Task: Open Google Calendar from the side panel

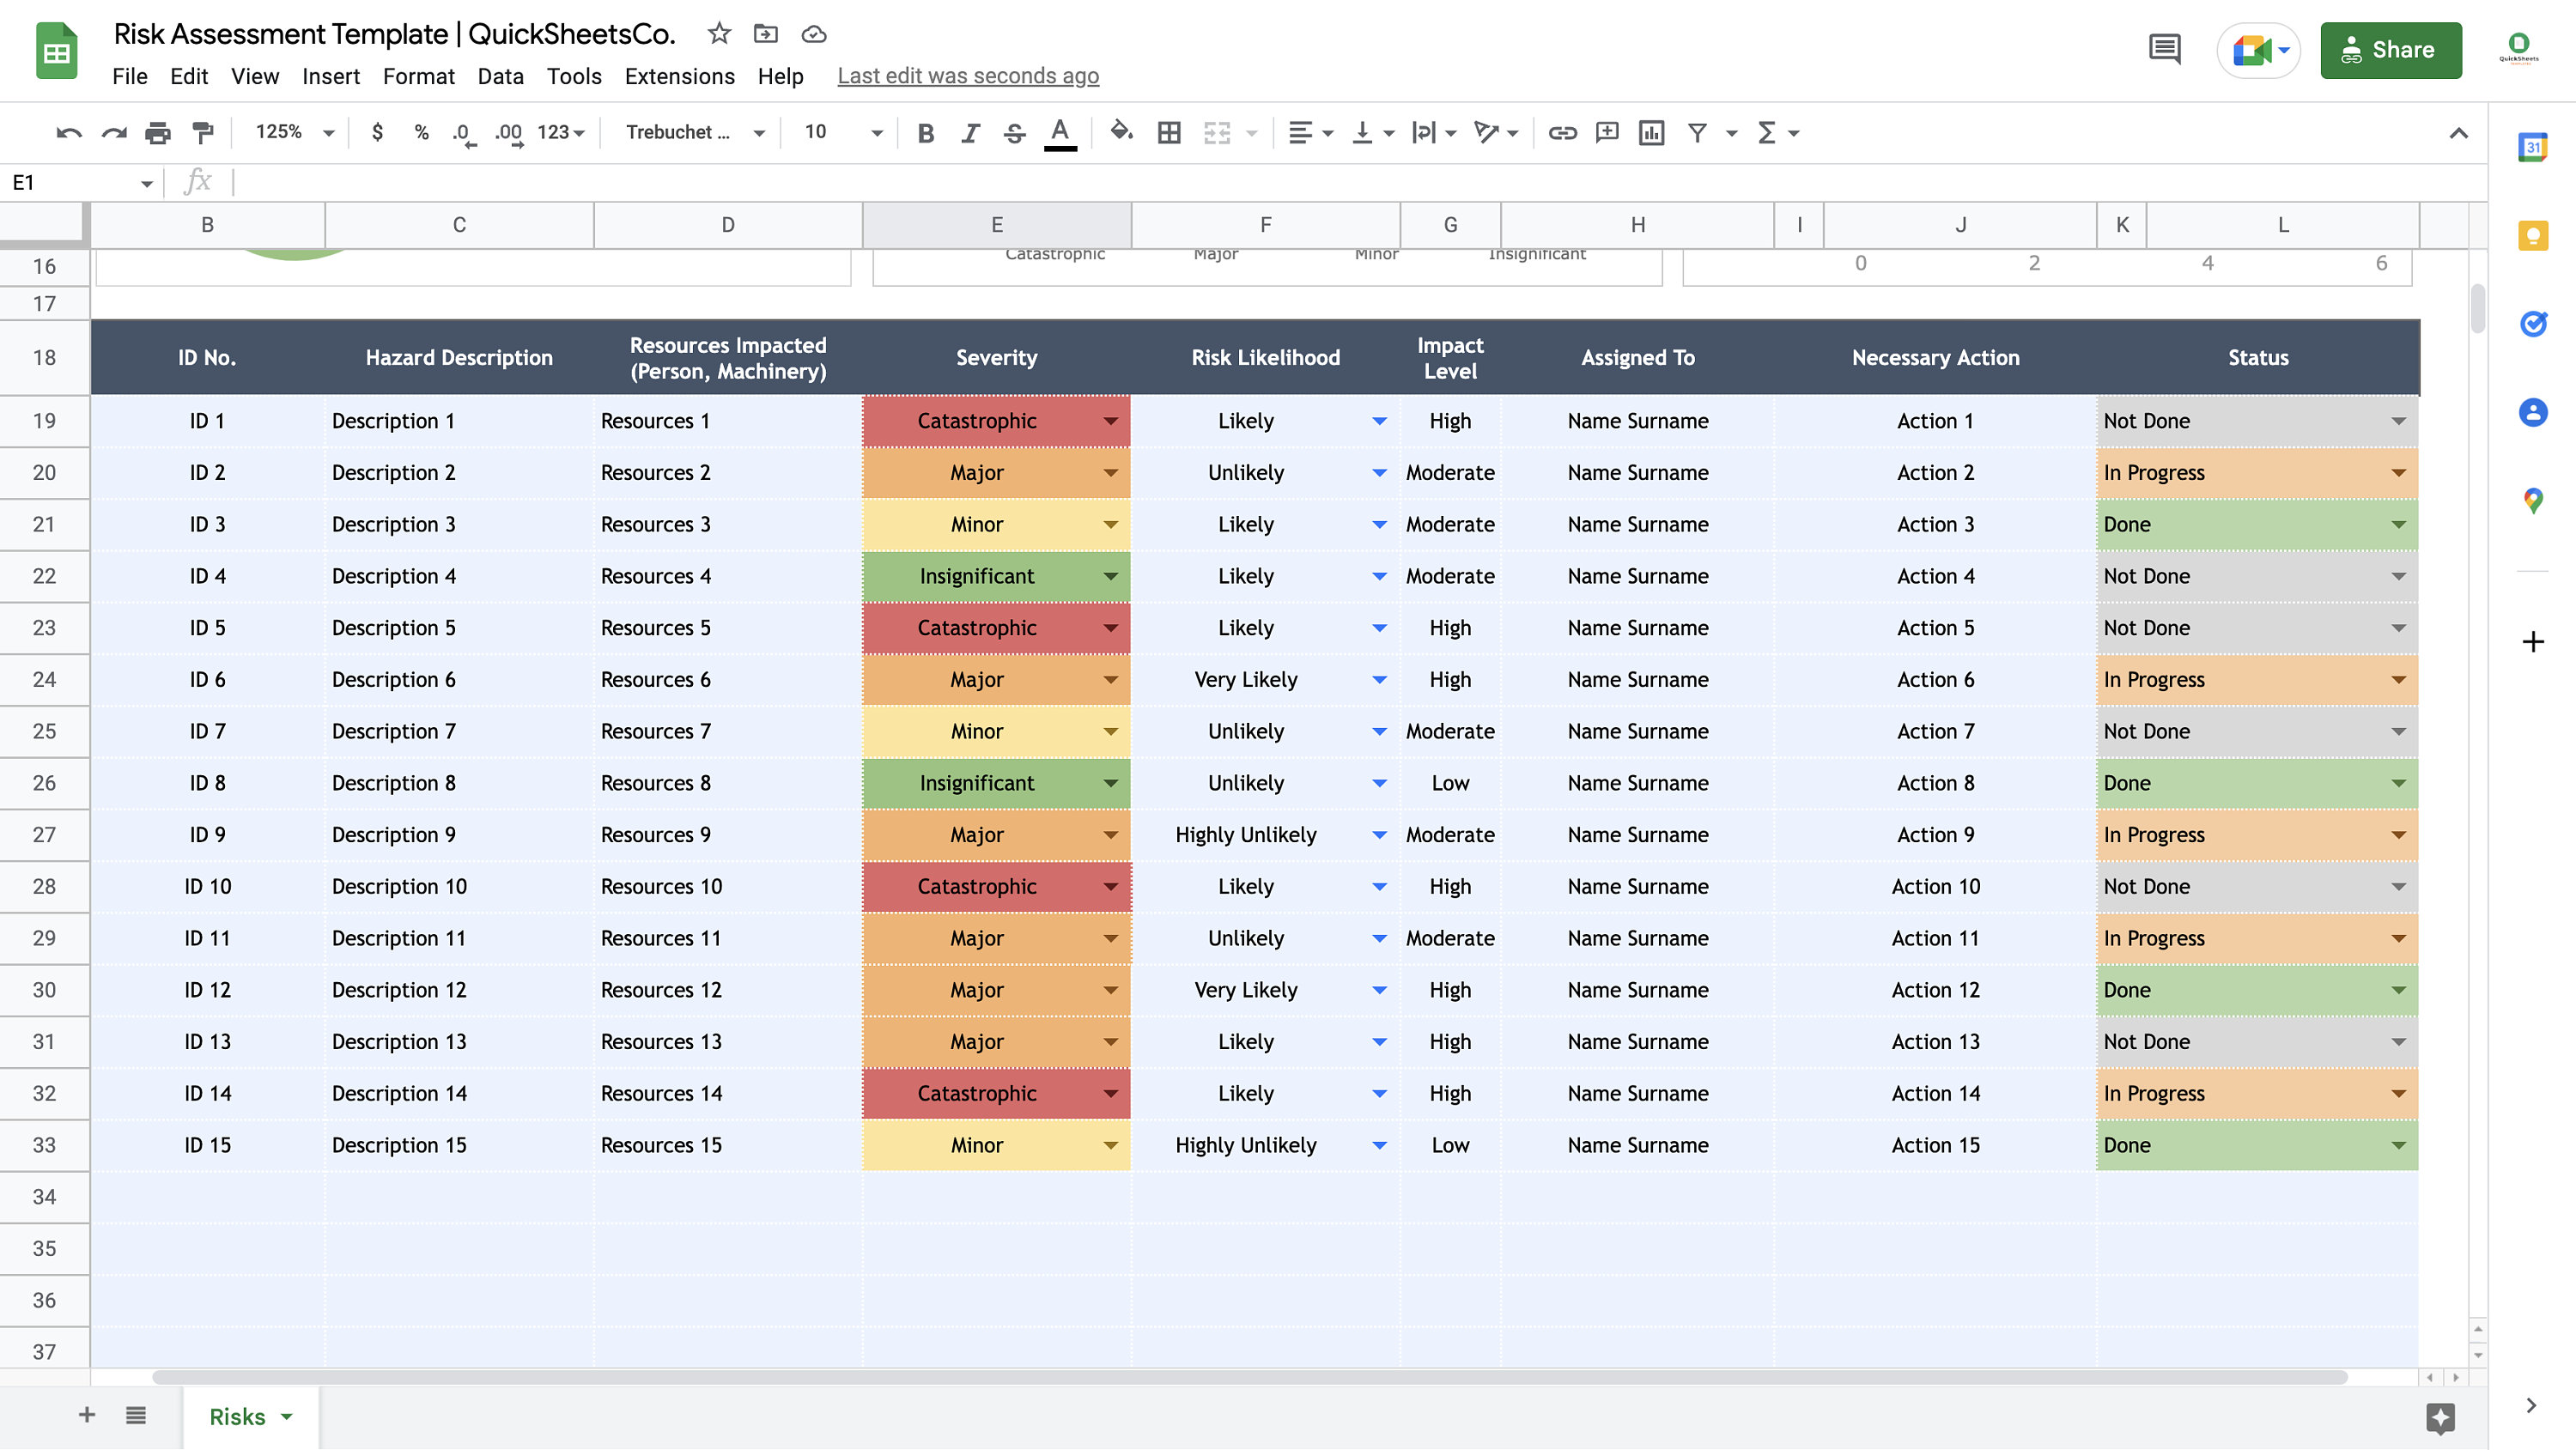Action: 2533,147
